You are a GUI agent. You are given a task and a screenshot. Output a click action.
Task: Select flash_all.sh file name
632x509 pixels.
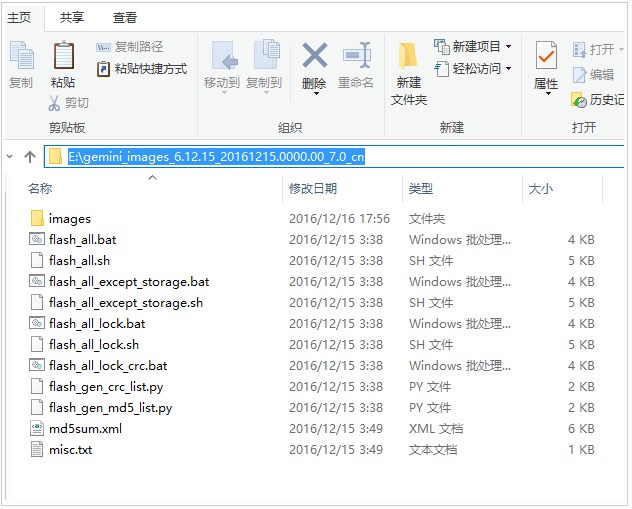click(79, 261)
